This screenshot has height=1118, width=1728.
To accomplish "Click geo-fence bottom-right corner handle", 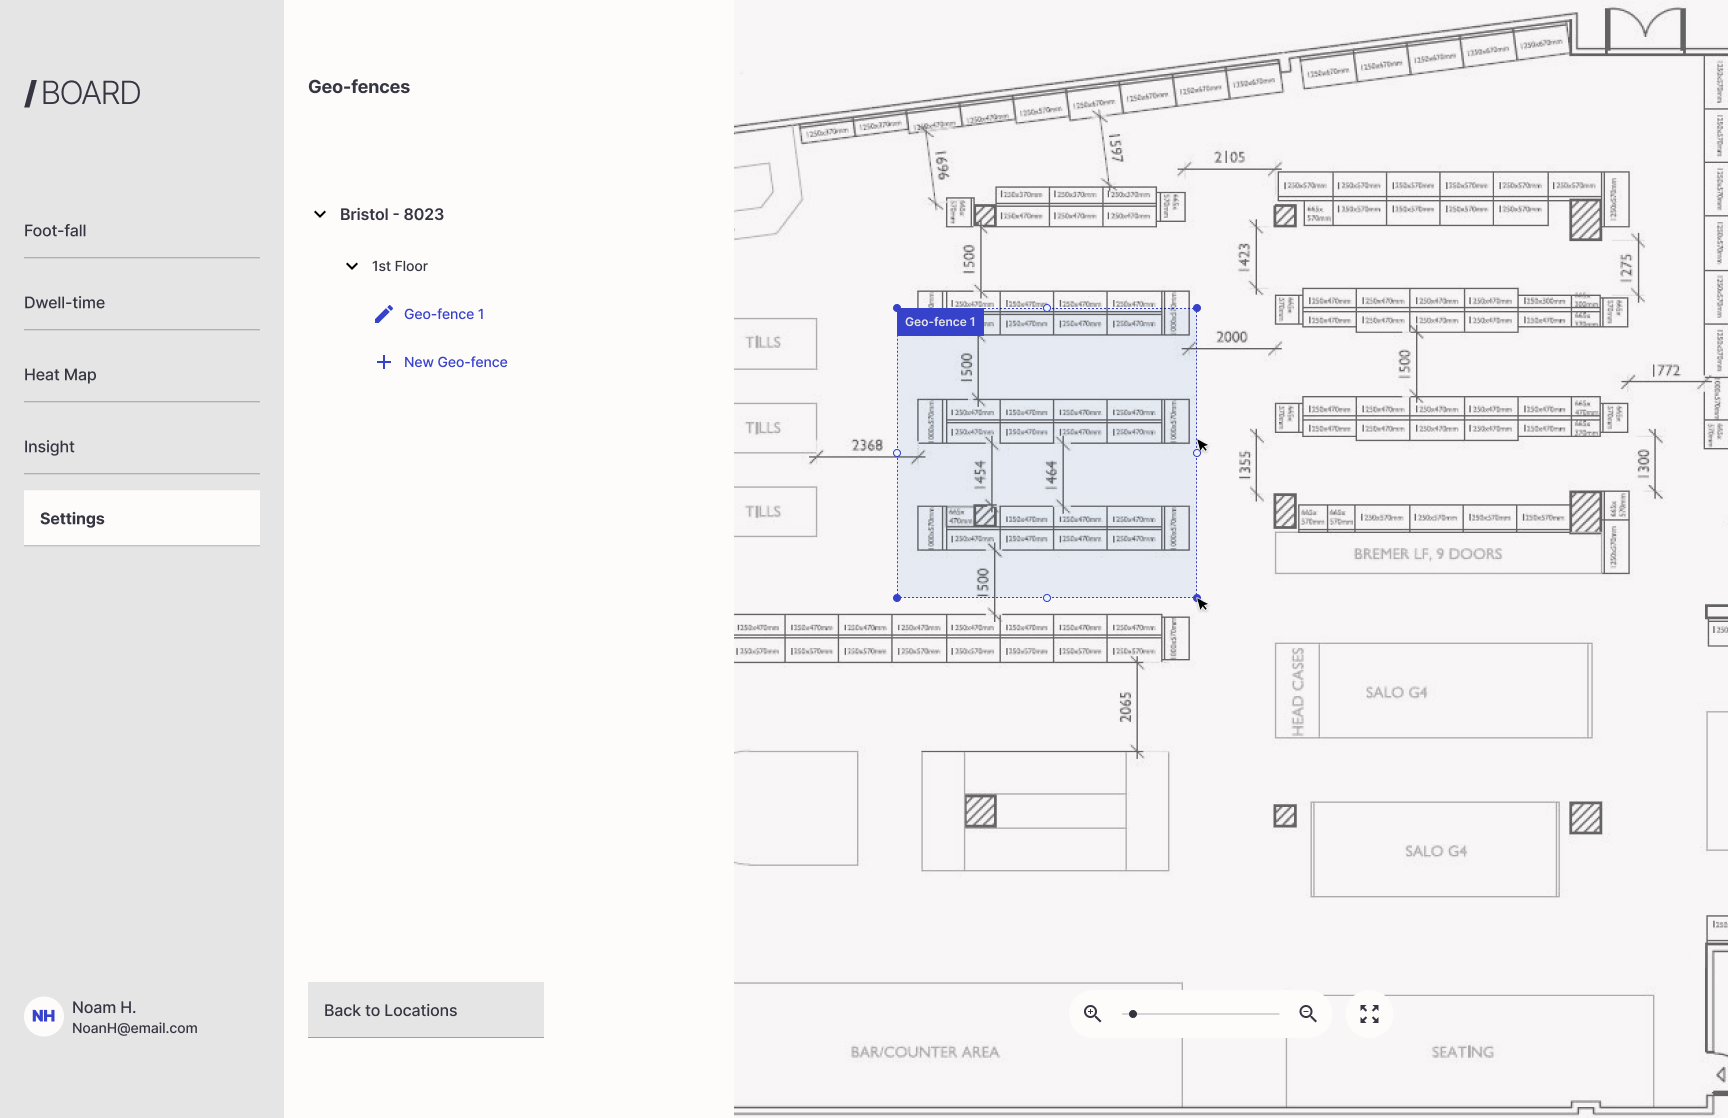I will point(1197,598).
